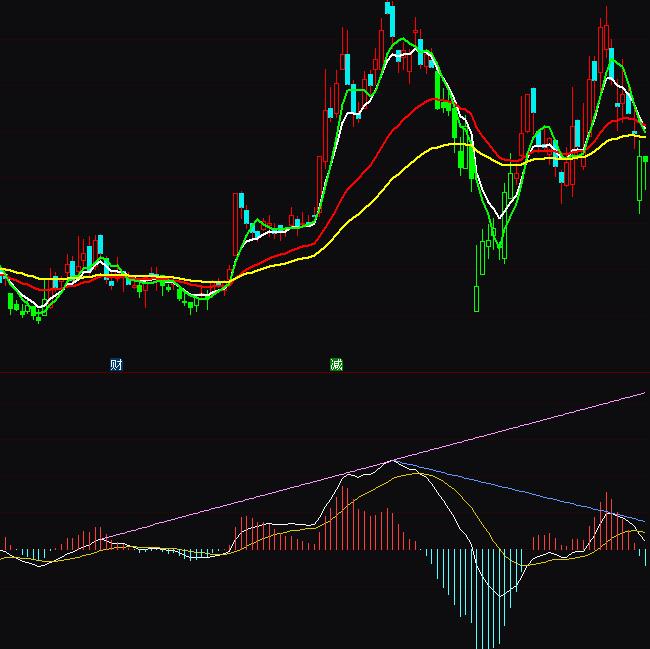The image size is (650, 649).
Task: Click the pink trendline's left starting point
Action: coord(100,540)
